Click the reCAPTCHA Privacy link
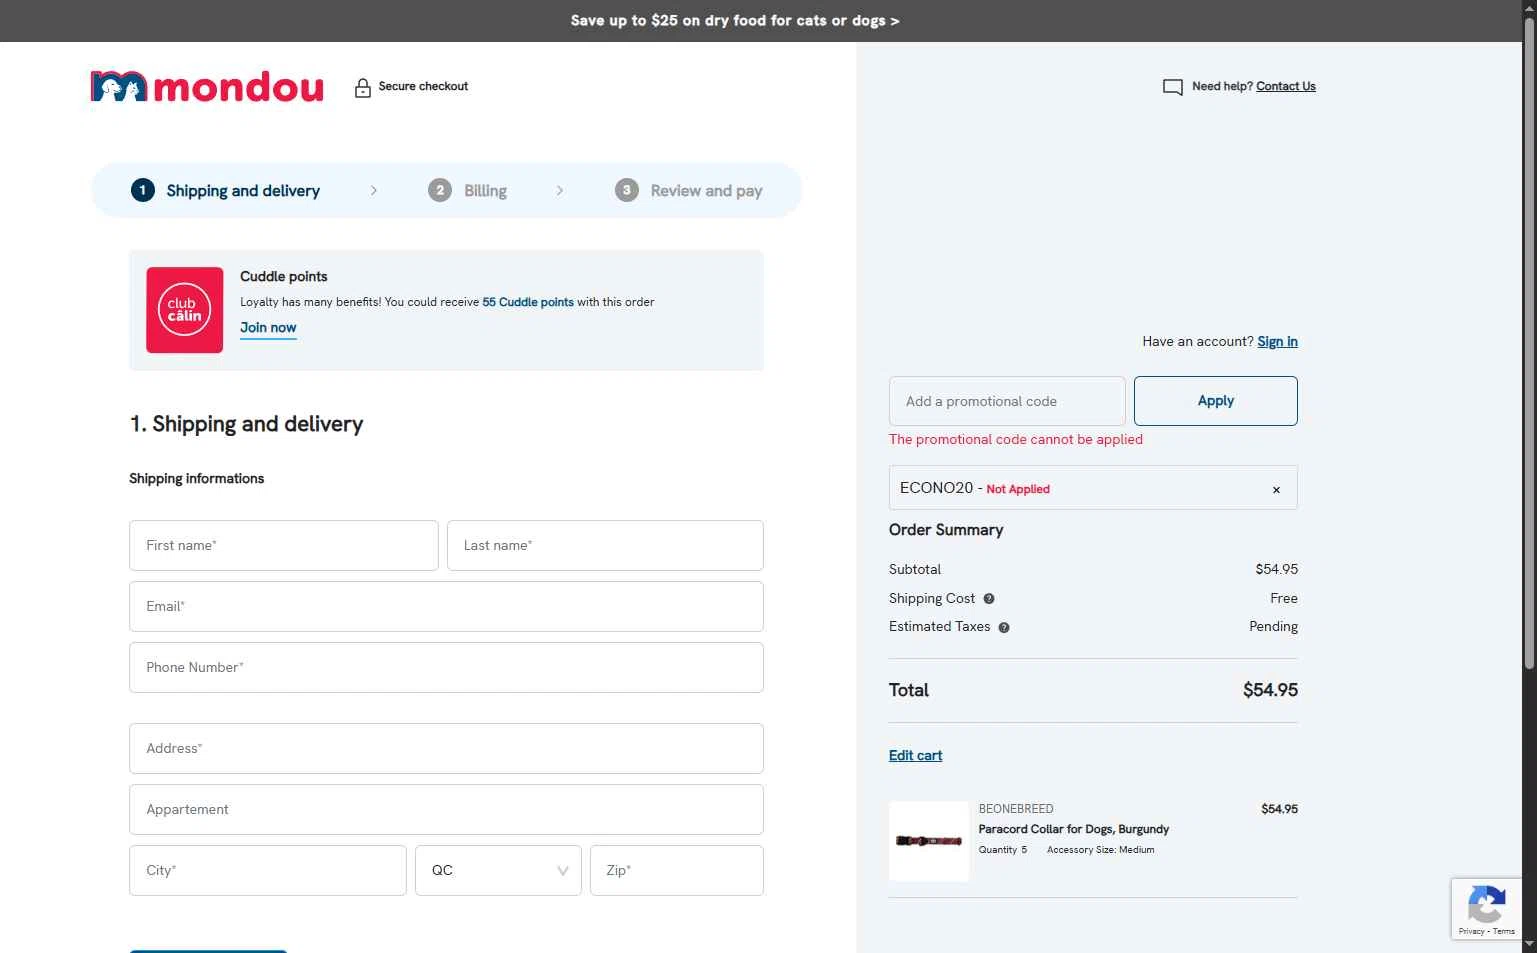The image size is (1537, 953). click(1471, 932)
